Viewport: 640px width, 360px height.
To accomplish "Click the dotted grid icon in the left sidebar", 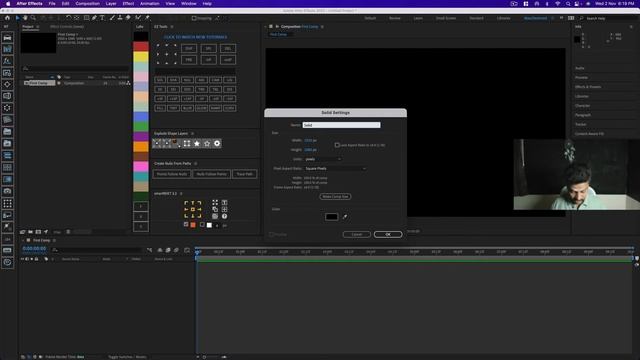I will coord(7,203).
